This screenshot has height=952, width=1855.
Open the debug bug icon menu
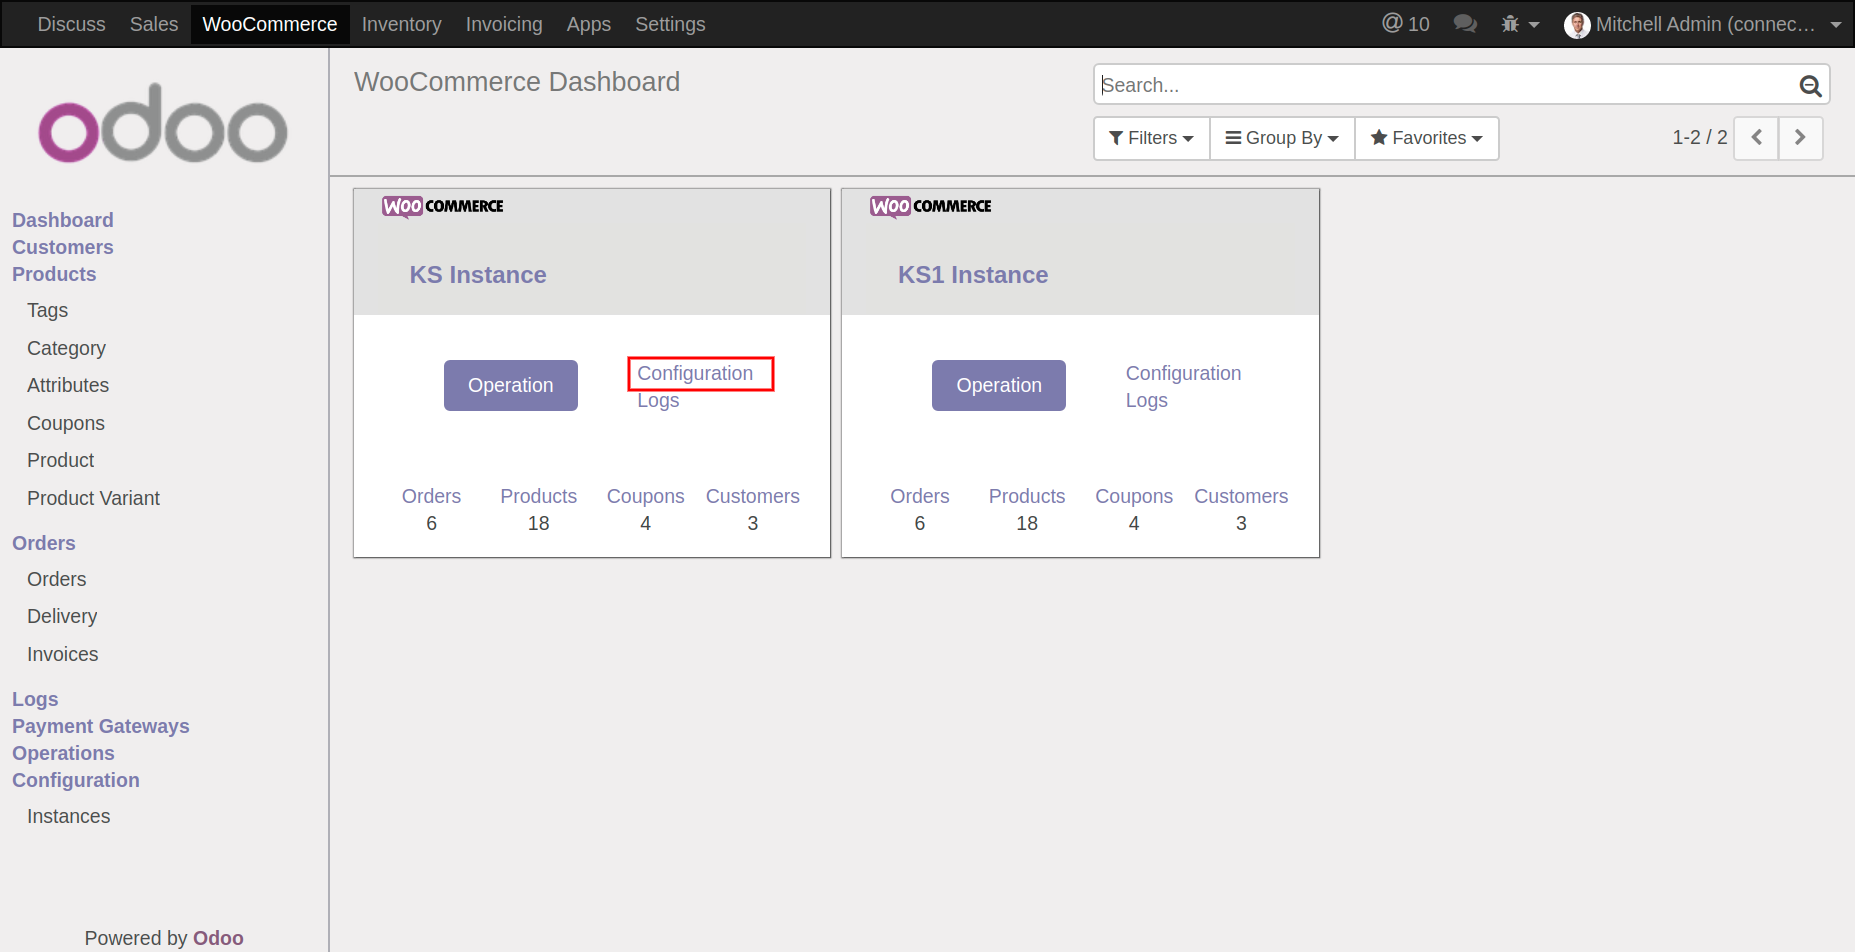(x=1518, y=24)
